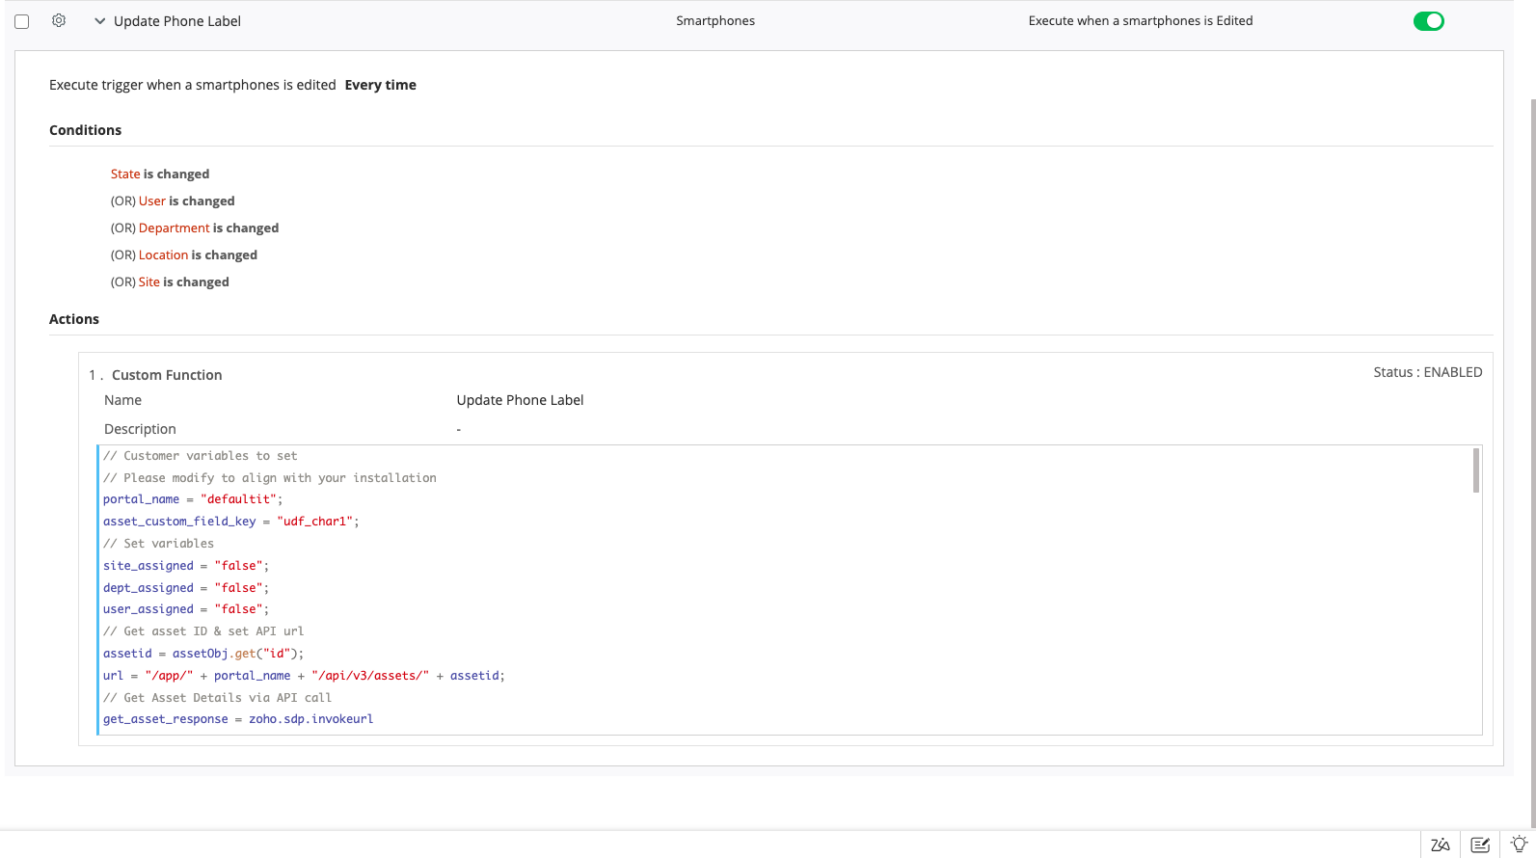The image size is (1536, 858).
Task: Click the Location condition field
Action: [x=163, y=255]
